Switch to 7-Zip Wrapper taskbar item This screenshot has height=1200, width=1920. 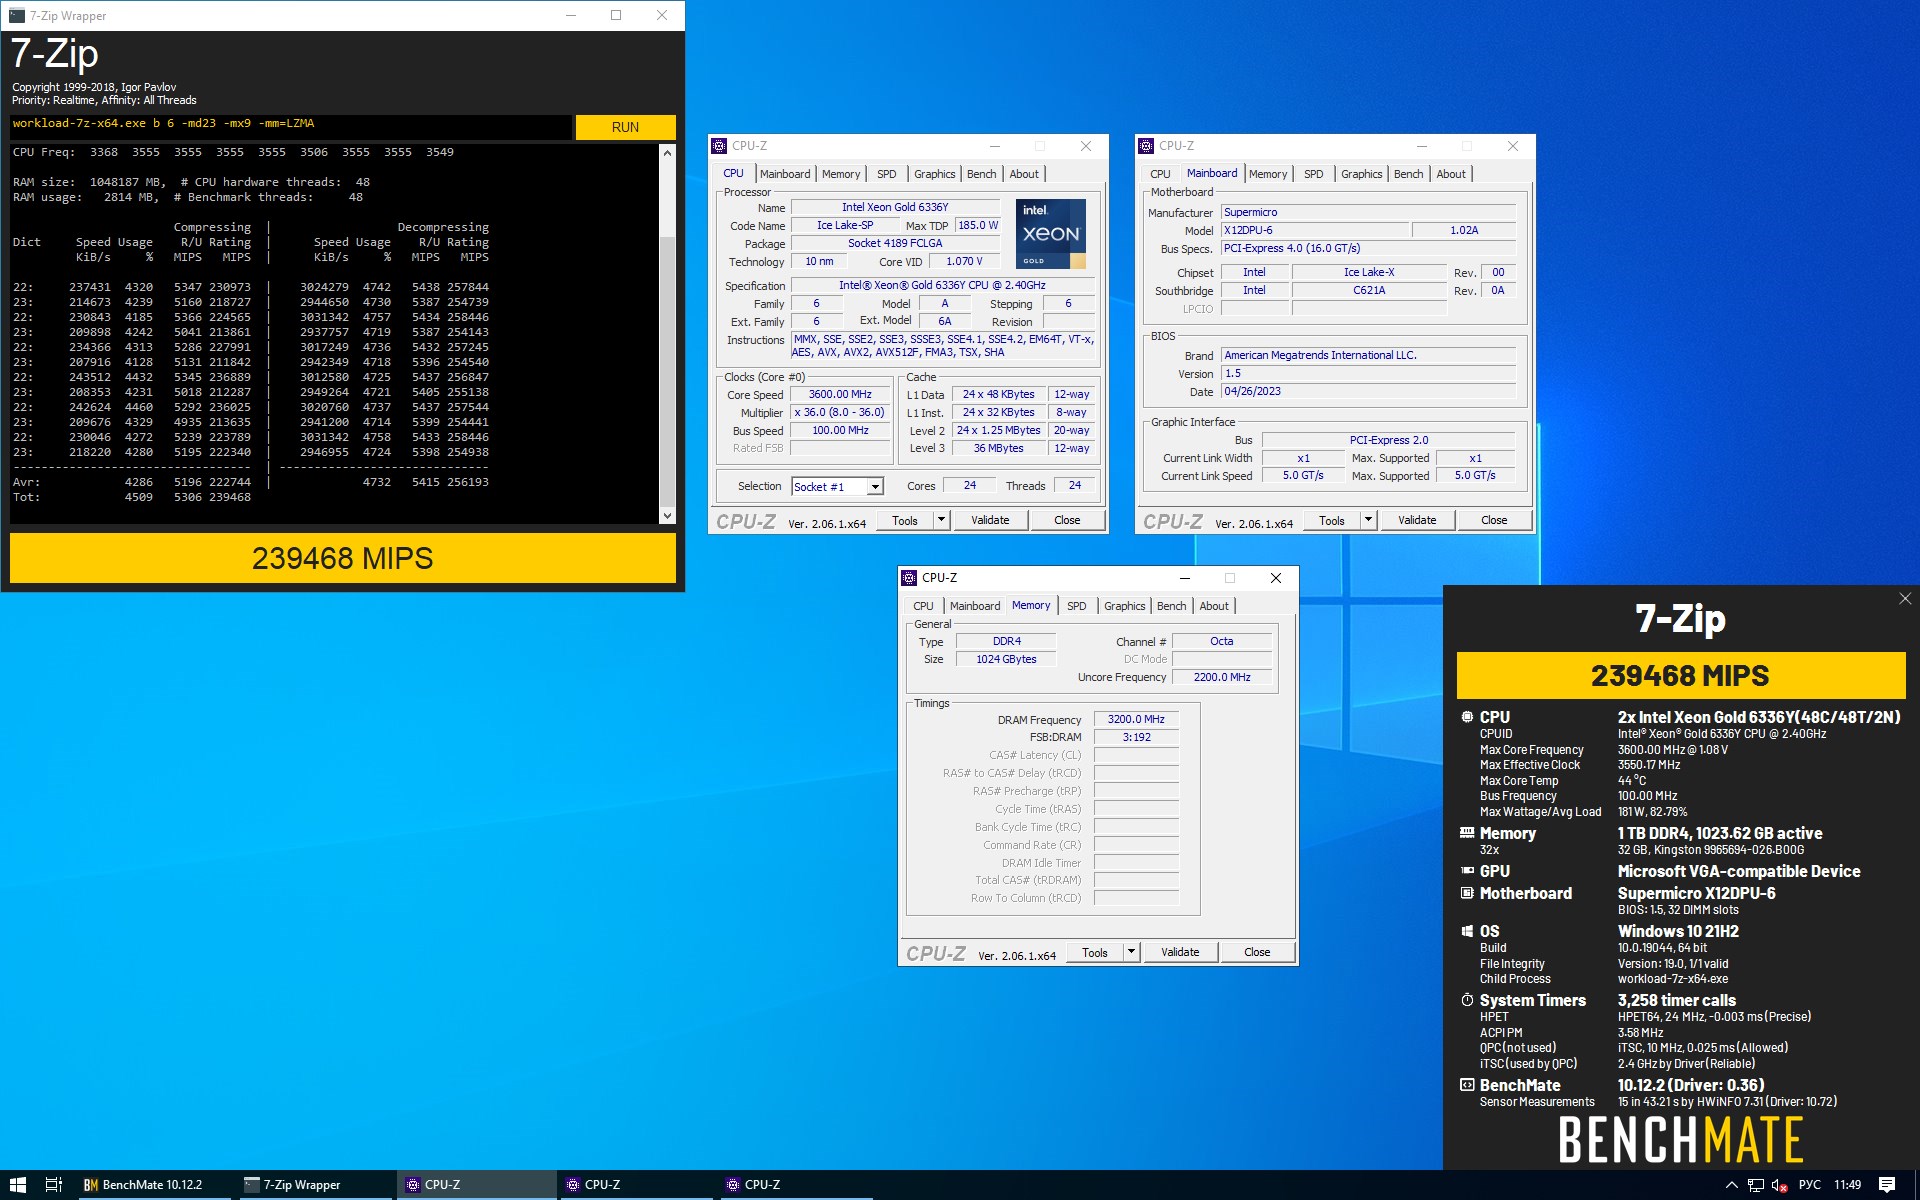313,1185
